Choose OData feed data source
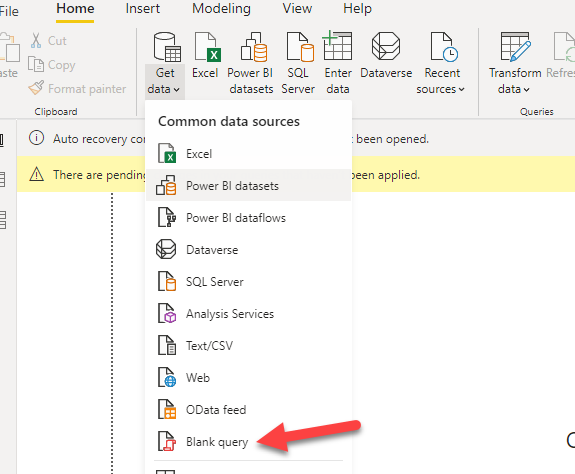Viewport: 575px width, 474px height. point(248,409)
